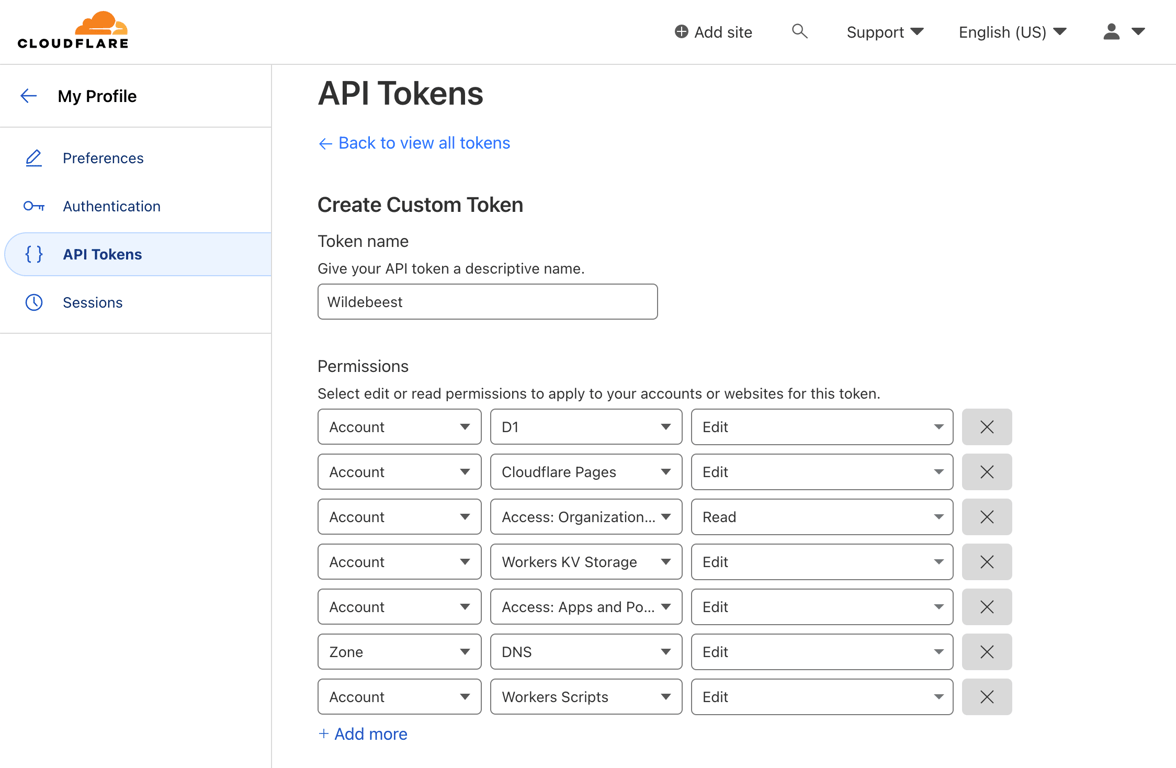
Task: Click the Authentication key icon
Action: (34, 206)
